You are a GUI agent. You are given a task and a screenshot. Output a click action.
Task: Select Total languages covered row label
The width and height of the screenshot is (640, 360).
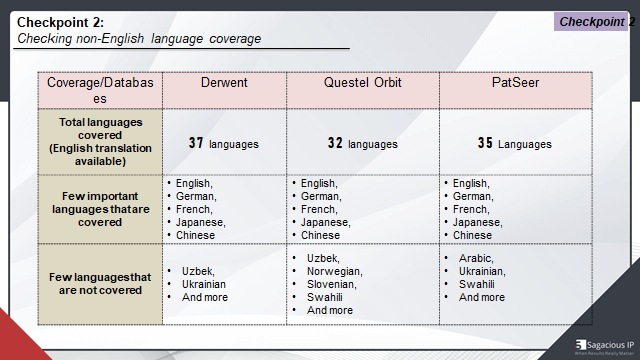point(100,142)
